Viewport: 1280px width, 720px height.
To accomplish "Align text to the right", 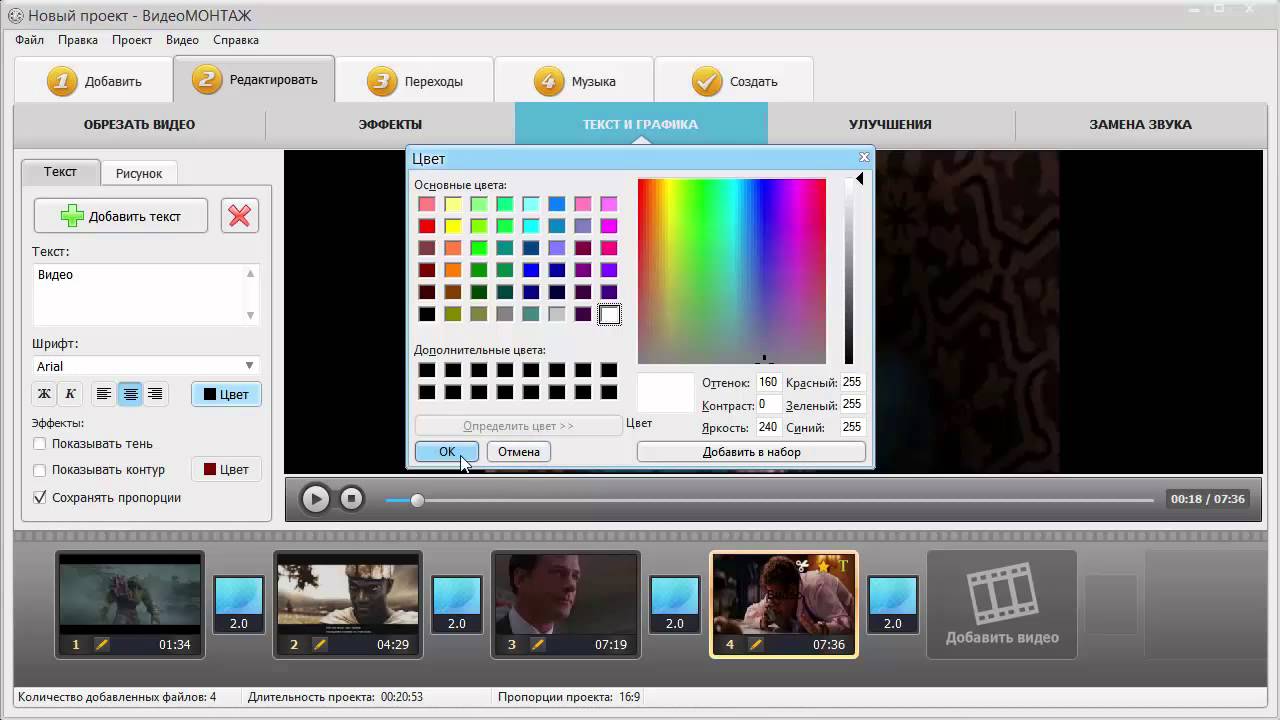I will point(155,394).
